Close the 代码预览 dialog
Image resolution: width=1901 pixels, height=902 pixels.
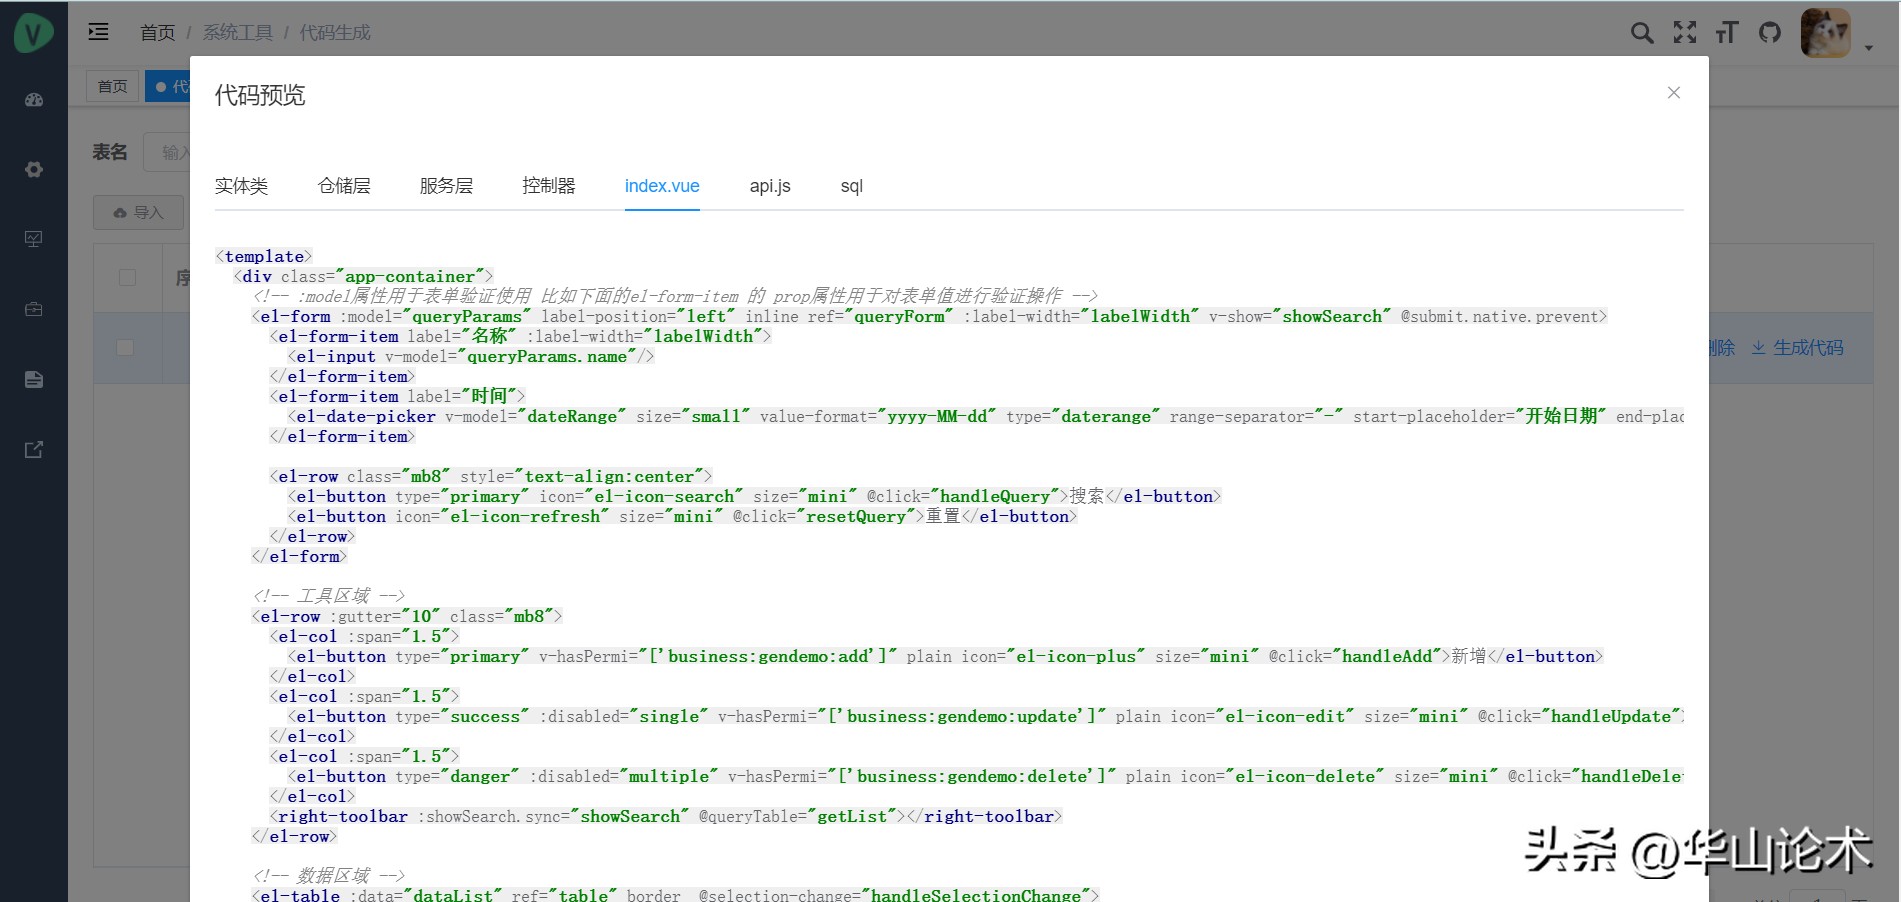coord(1673,93)
